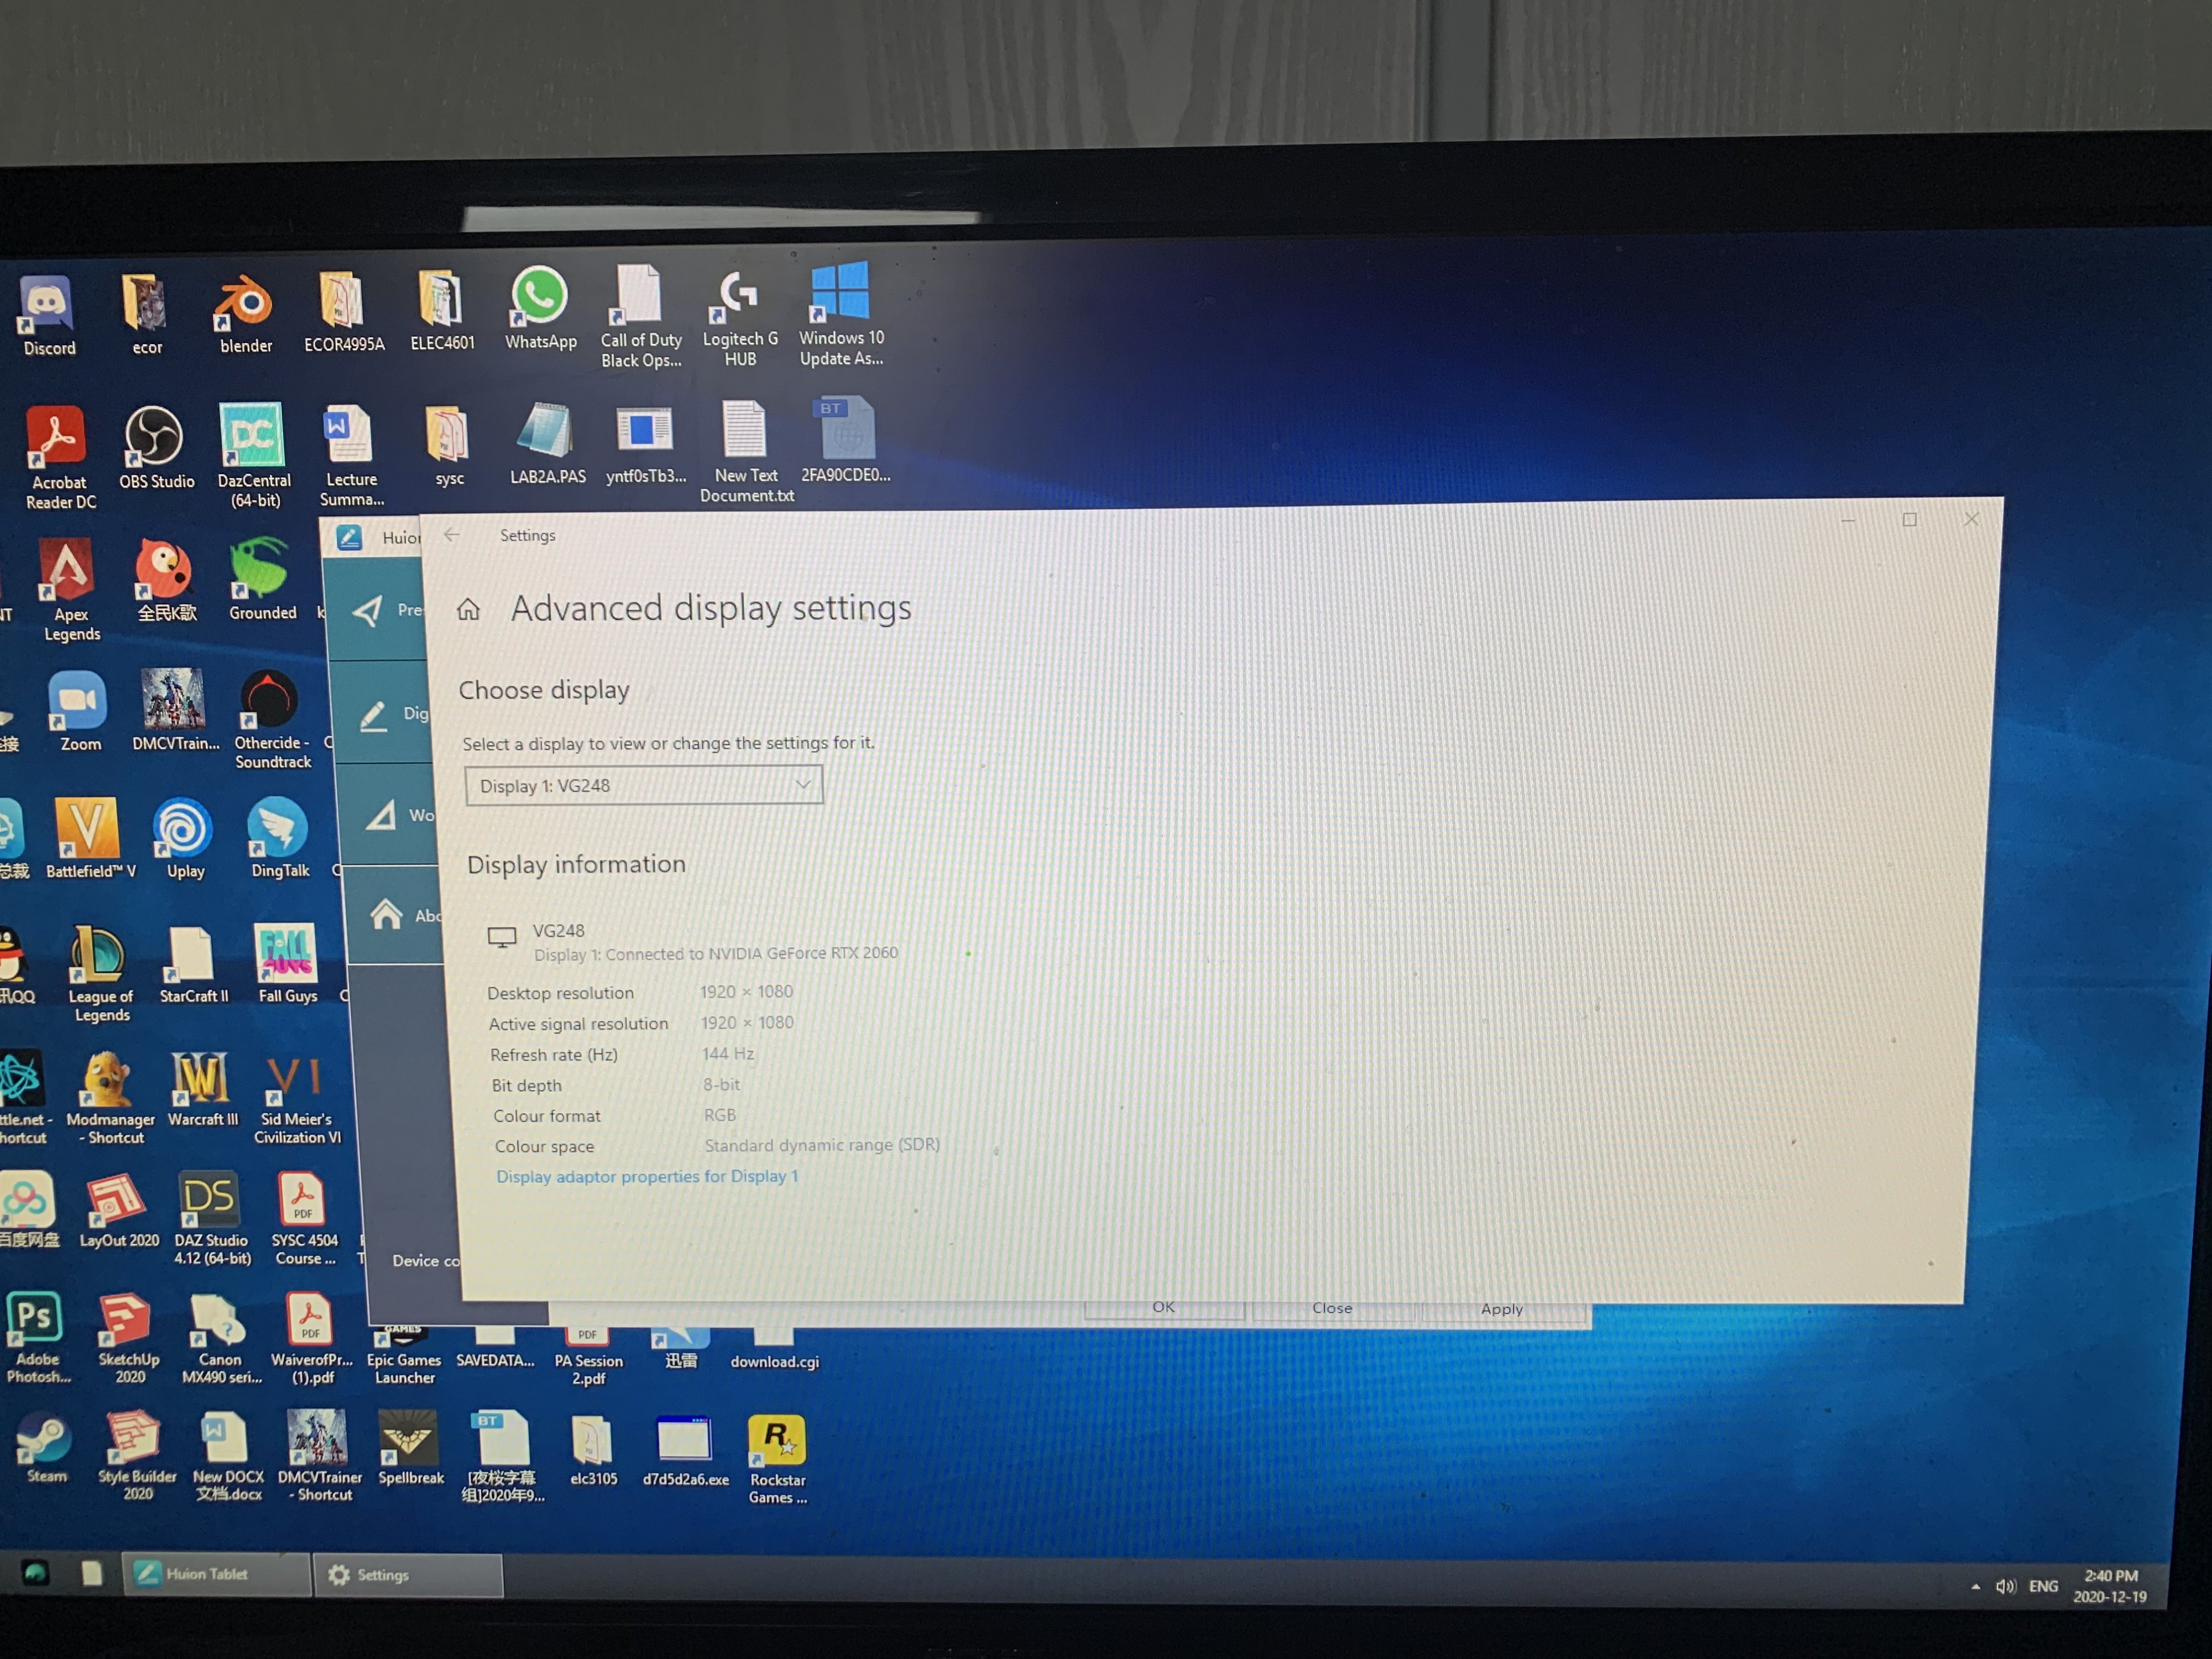Launch Acrobat Reader DC shortcut
The width and height of the screenshot is (2212, 1659).
[x=60, y=458]
